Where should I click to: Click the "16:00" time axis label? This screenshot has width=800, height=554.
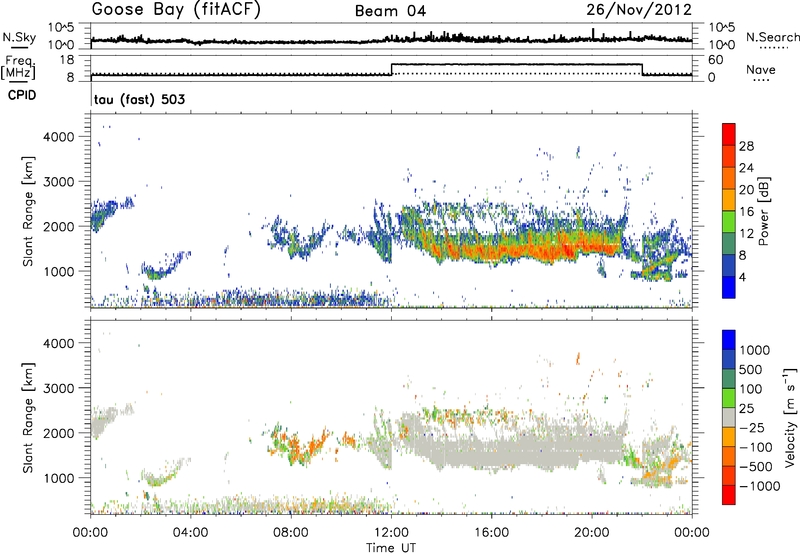pos(491,533)
